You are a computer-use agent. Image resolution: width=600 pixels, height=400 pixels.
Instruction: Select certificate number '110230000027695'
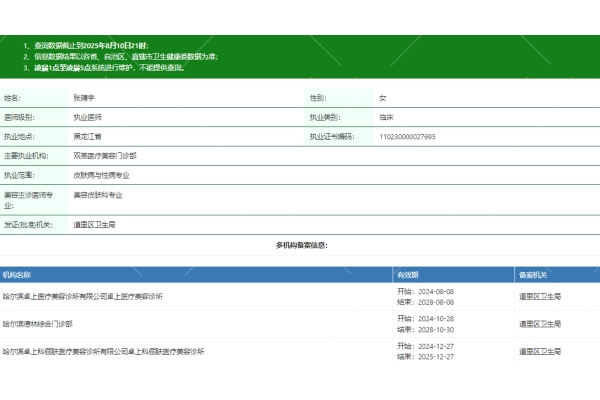[x=407, y=137]
